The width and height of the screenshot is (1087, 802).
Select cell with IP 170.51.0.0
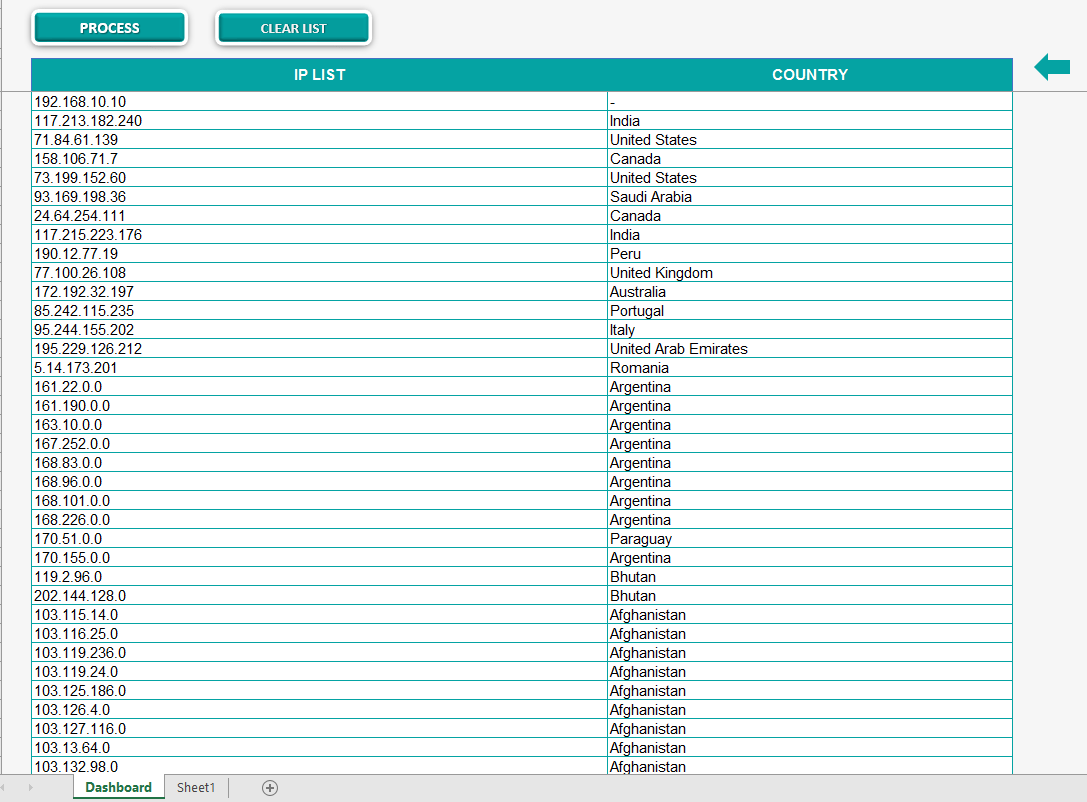[320, 539]
